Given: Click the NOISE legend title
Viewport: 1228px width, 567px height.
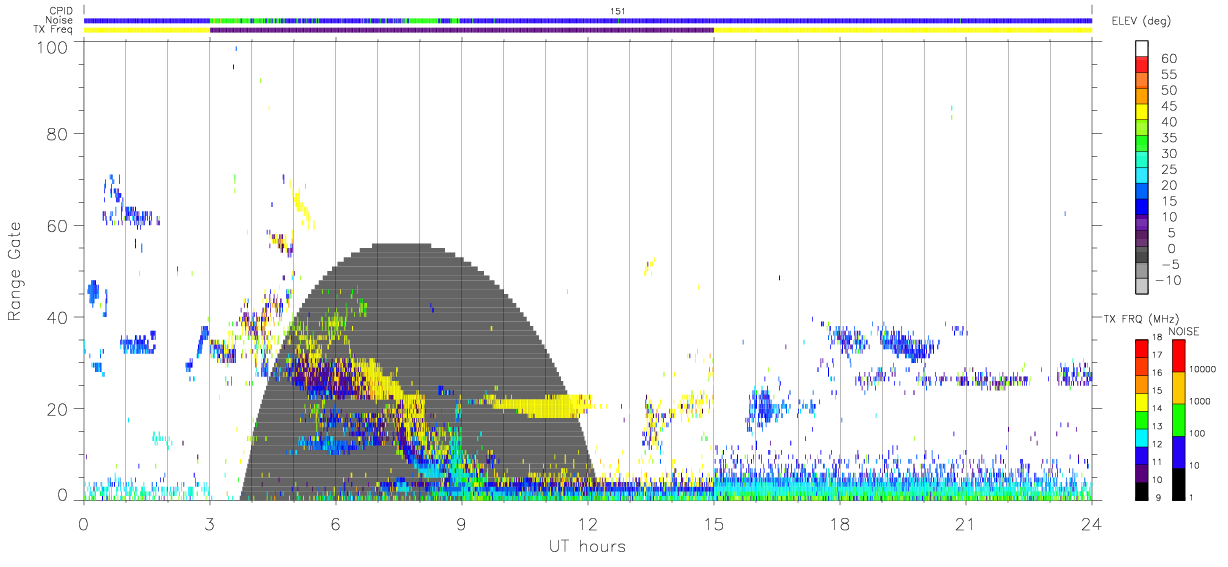Looking at the screenshot, I should pyautogui.click(x=1184, y=331).
